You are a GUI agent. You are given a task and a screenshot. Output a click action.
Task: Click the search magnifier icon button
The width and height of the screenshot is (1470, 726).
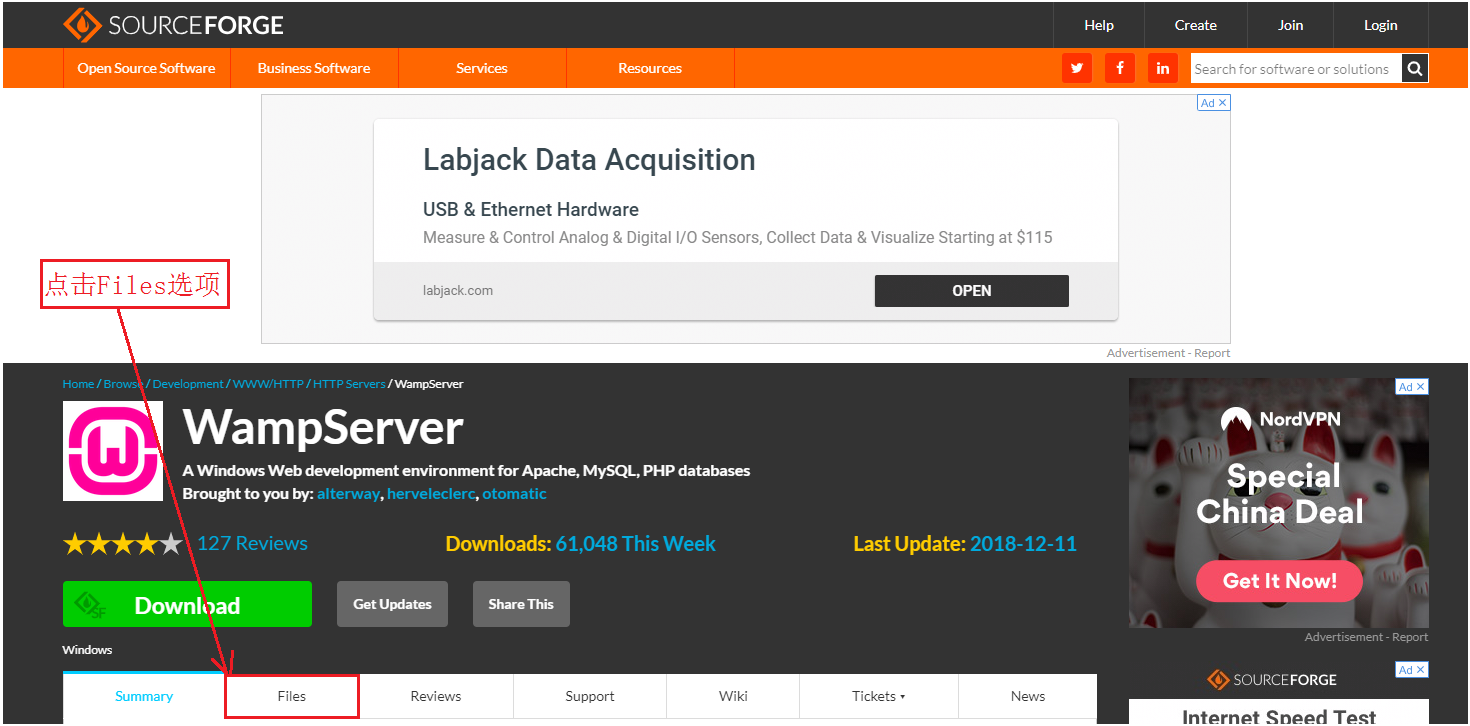[x=1415, y=68]
